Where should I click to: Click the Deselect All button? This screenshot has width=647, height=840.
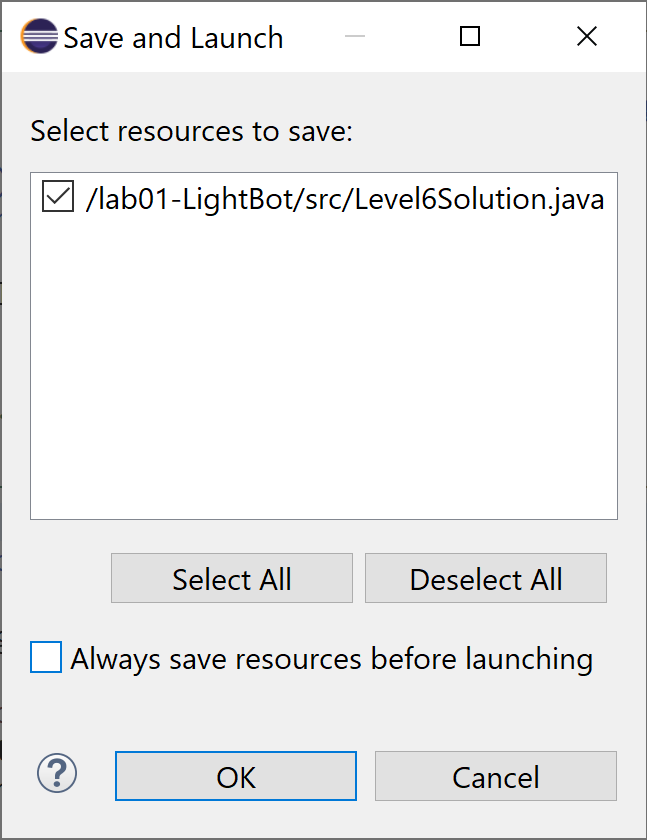click(x=486, y=578)
